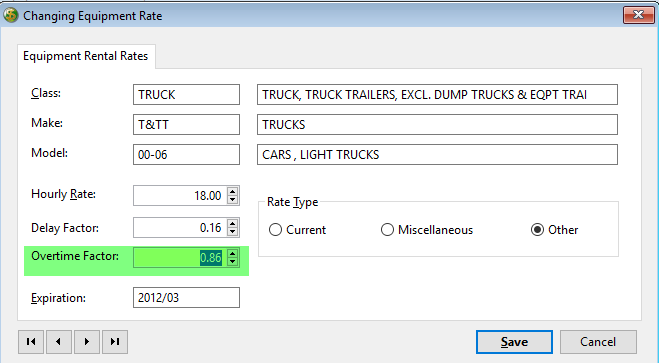Close the Changing Equipment Rate dialog
This screenshot has width=659, height=363.
point(638,15)
